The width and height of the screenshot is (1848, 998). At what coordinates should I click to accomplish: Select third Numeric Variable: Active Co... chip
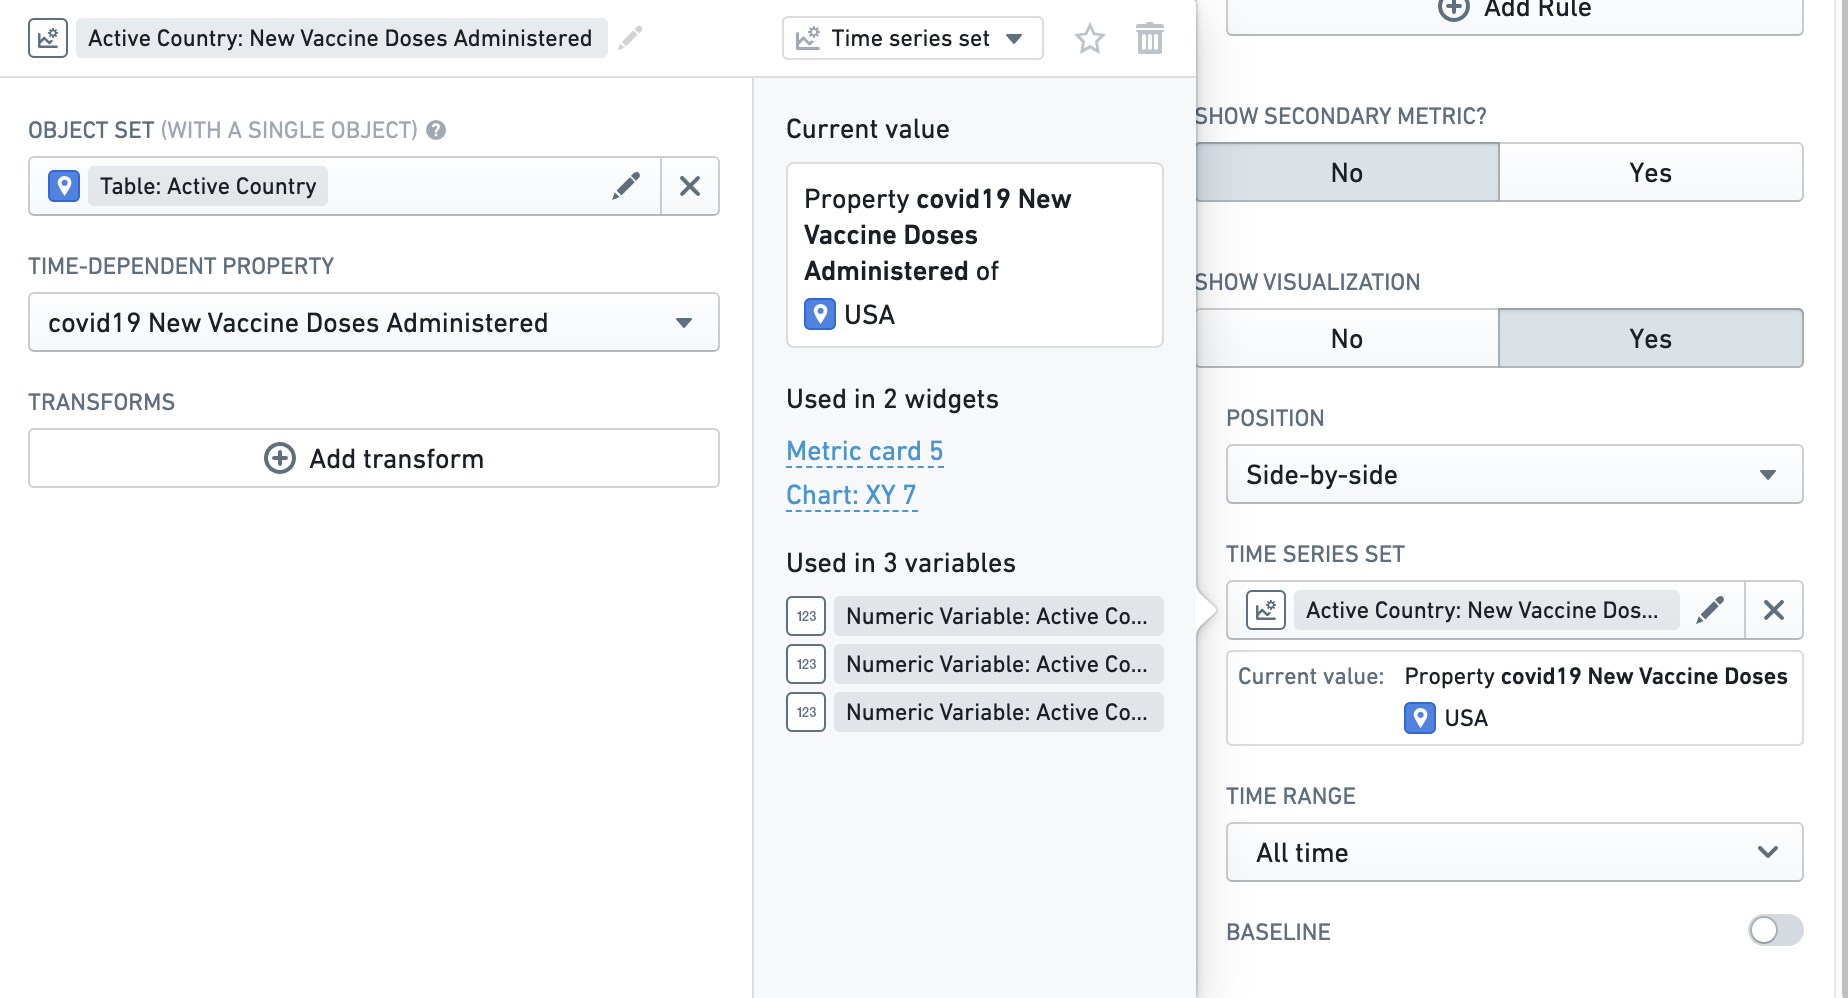click(x=998, y=712)
